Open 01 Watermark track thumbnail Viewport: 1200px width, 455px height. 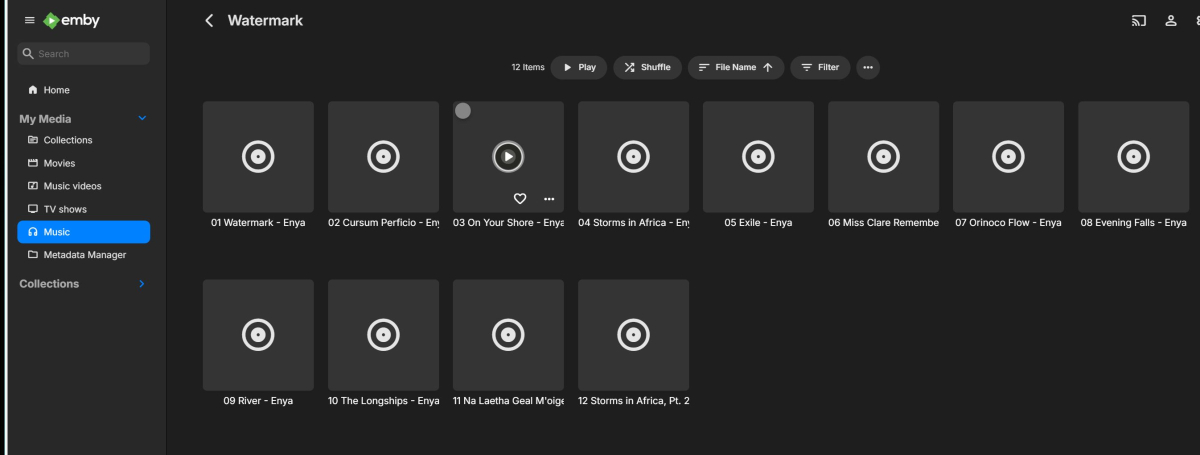(258, 156)
